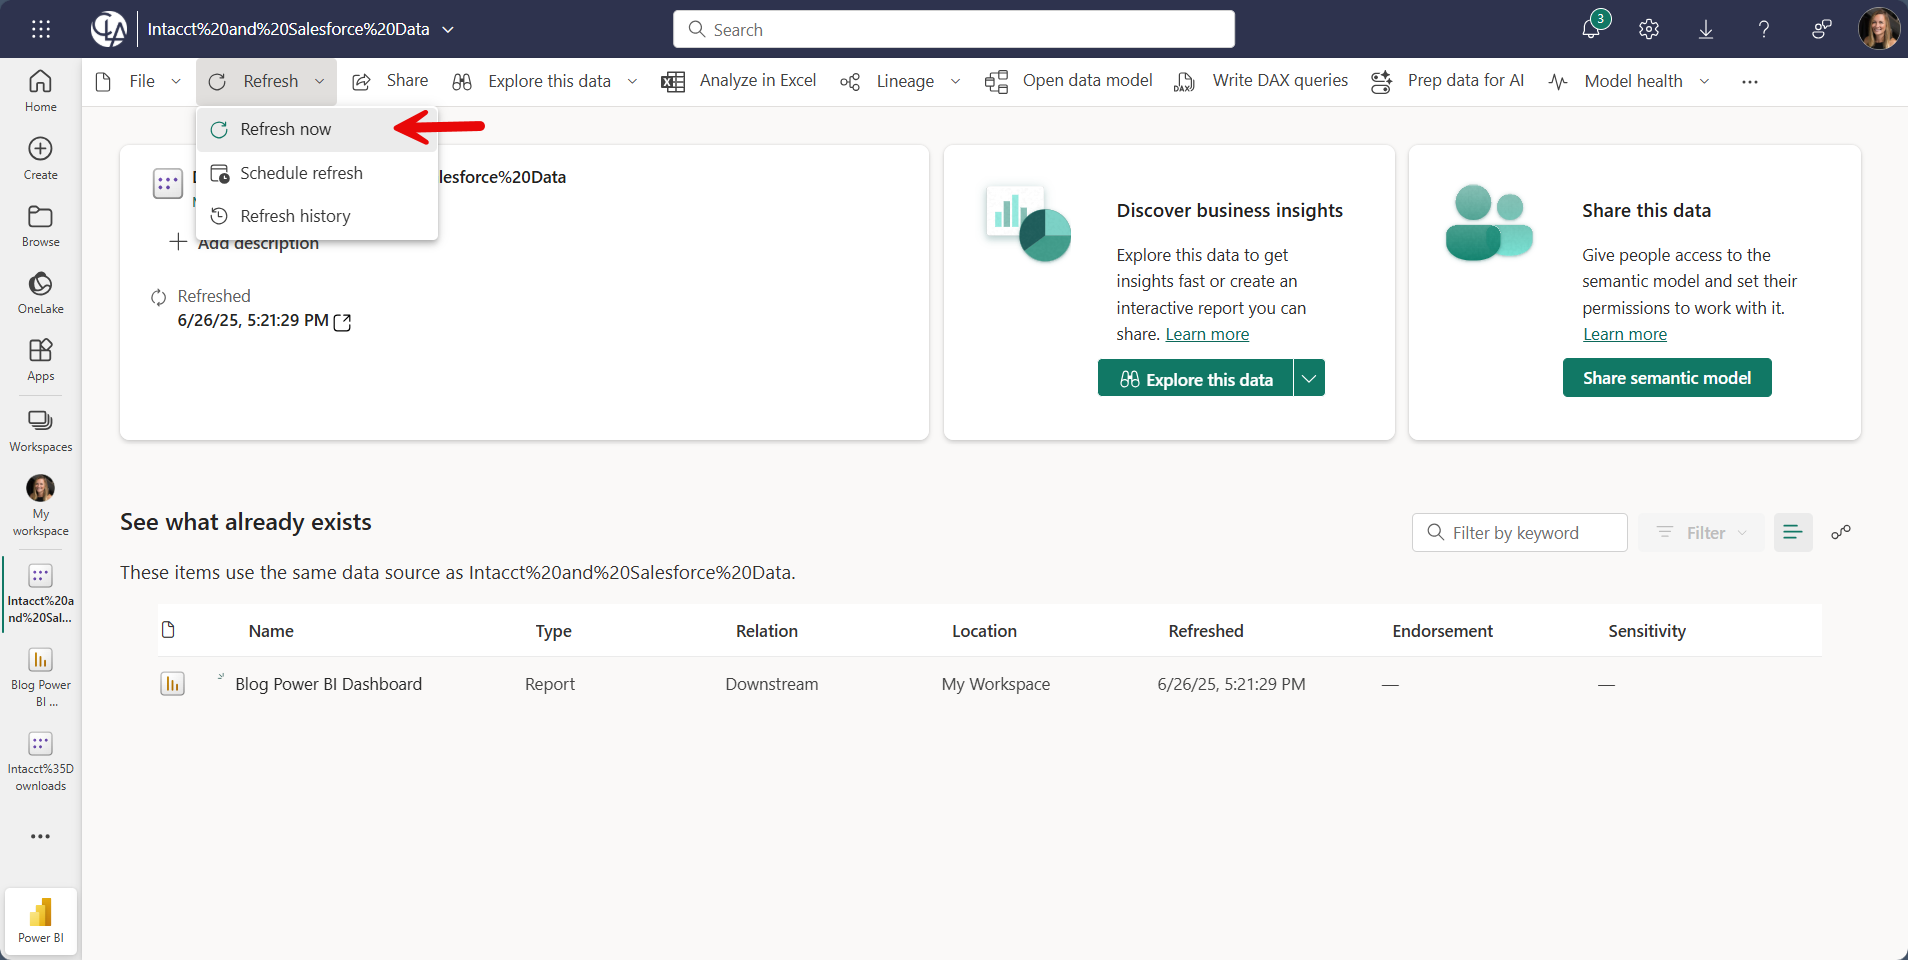Enable list view for existing items
The height and width of the screenshot is (960, 1908).
tap(1792, 532)
